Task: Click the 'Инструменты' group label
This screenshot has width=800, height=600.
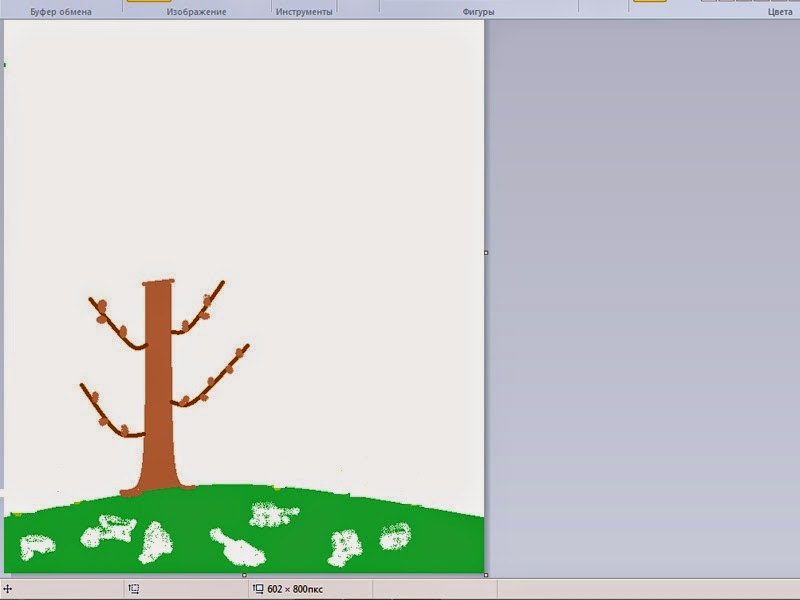Action: [304, 12]
